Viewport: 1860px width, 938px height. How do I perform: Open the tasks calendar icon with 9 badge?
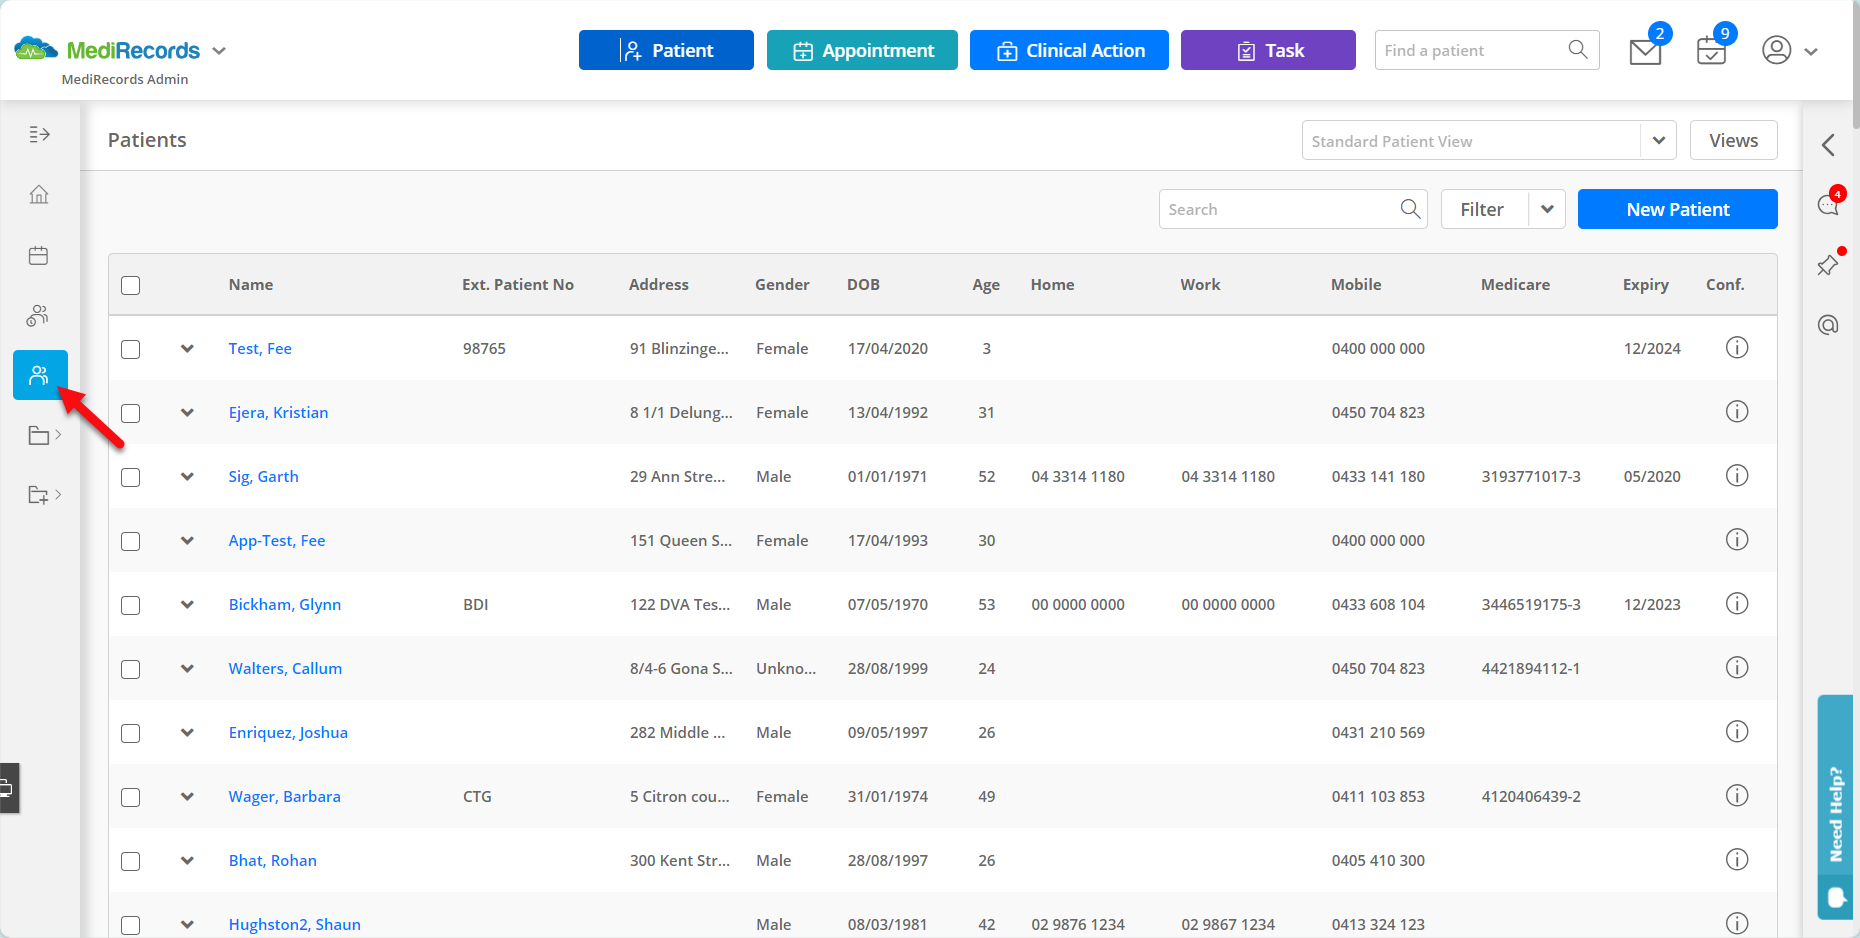pos(1711,50)
